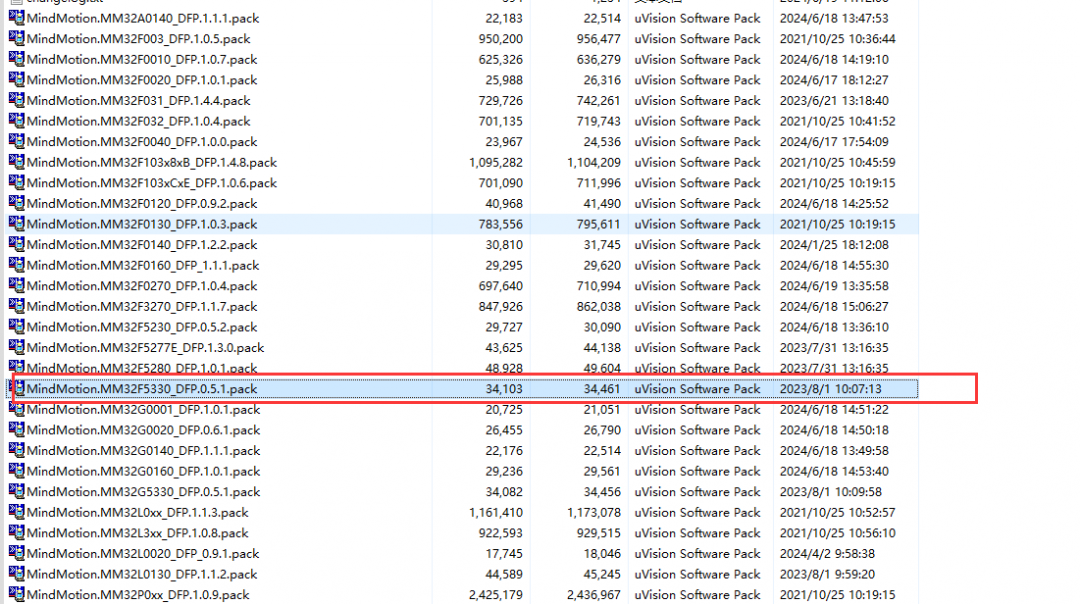Click the size value 1,095,282

[496, 163]
